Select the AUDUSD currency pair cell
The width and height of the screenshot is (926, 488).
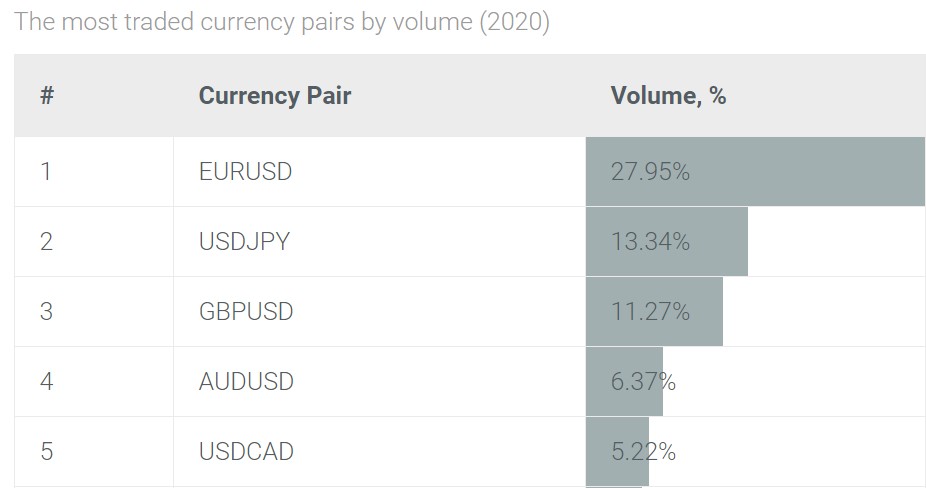point(380,382)
